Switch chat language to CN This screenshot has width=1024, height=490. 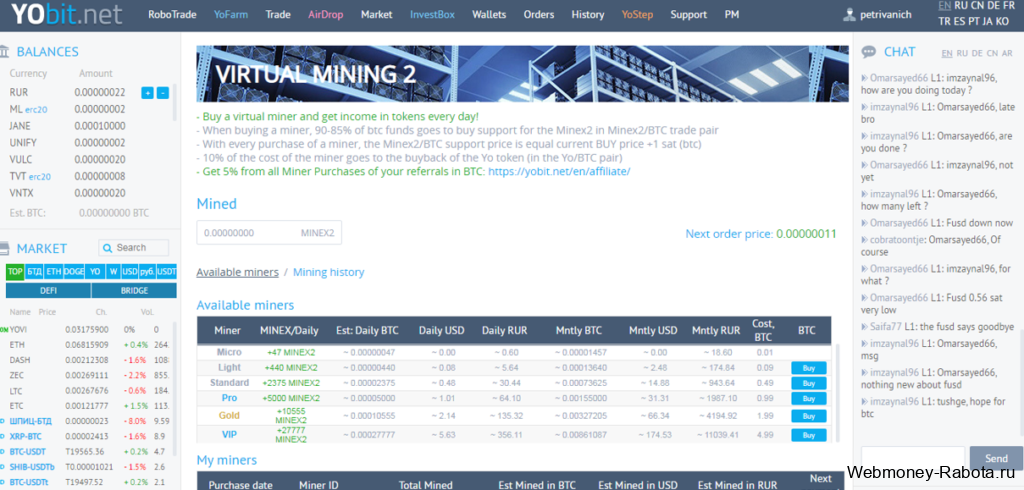pos(992,53)
